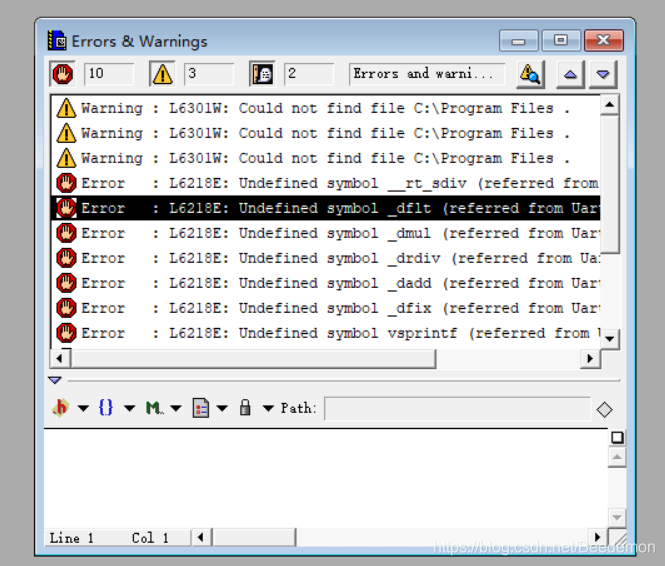
Task: Minimize the Errors & Warnings window
Action: coord(518,41)
